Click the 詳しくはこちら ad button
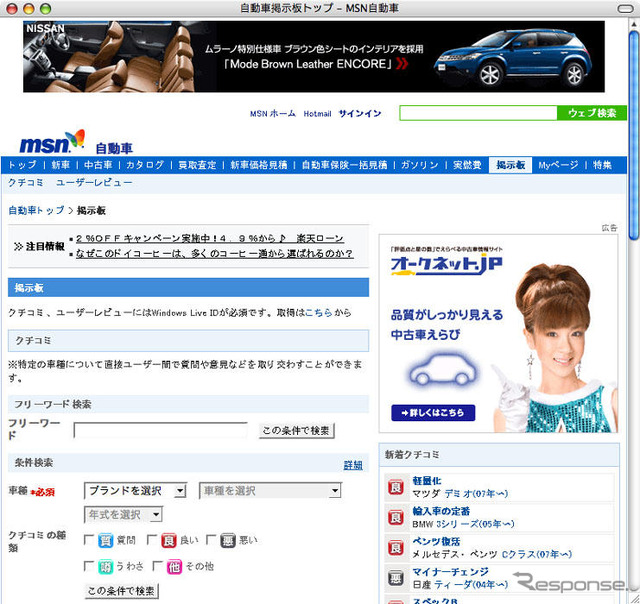This screenshot has height=604, width=640. (x=433, y=413)
